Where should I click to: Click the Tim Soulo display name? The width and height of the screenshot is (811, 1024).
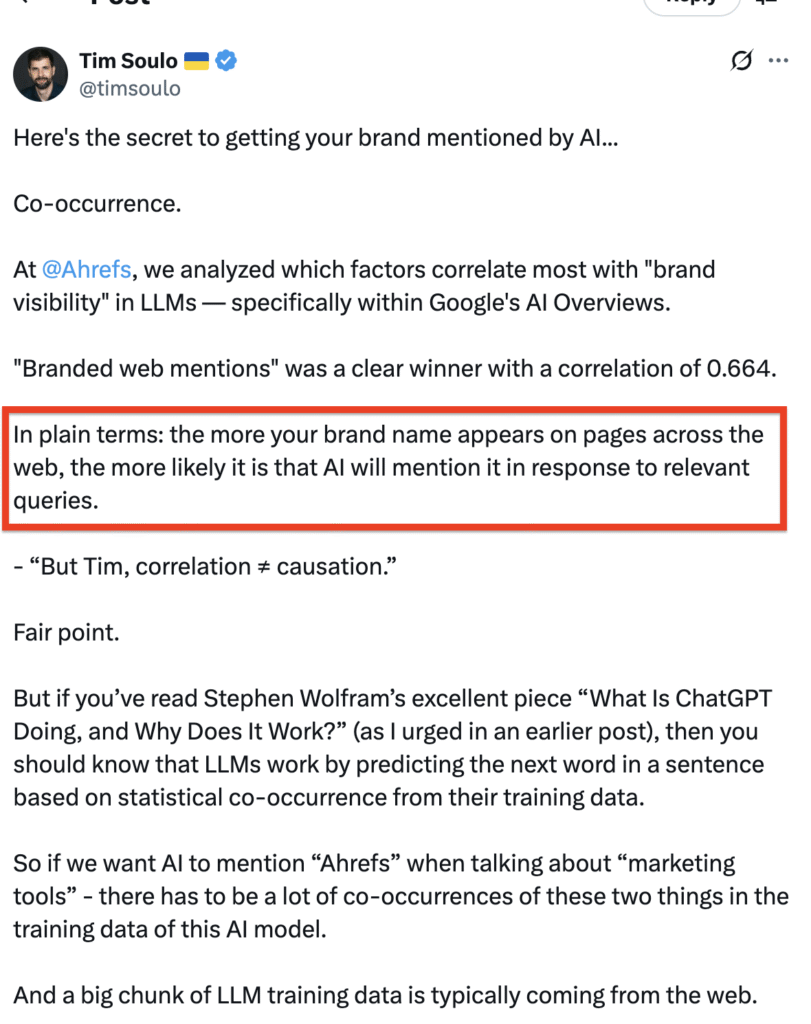[129, 62]
